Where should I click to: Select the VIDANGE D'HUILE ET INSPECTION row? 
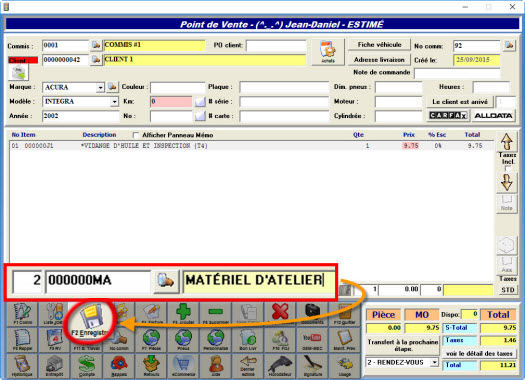tap(251, 146)
